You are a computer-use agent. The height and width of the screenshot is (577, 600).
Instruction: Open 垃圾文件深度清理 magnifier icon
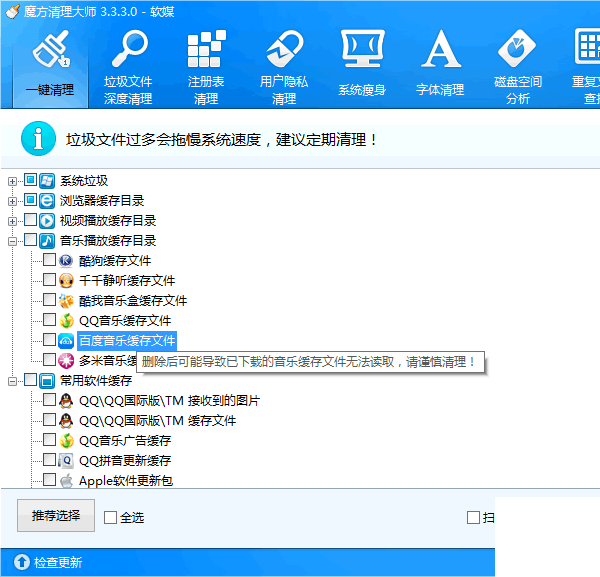[129, 49]
